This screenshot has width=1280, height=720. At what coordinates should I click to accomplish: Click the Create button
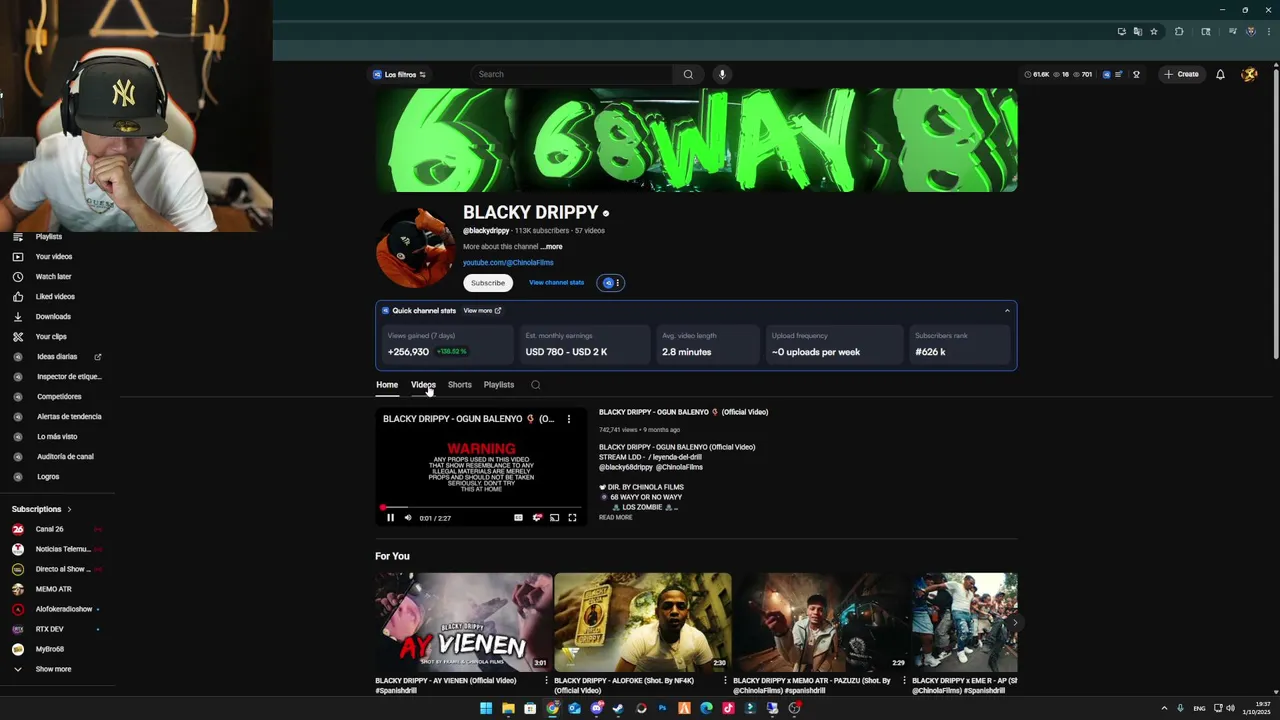(1181, 74)
